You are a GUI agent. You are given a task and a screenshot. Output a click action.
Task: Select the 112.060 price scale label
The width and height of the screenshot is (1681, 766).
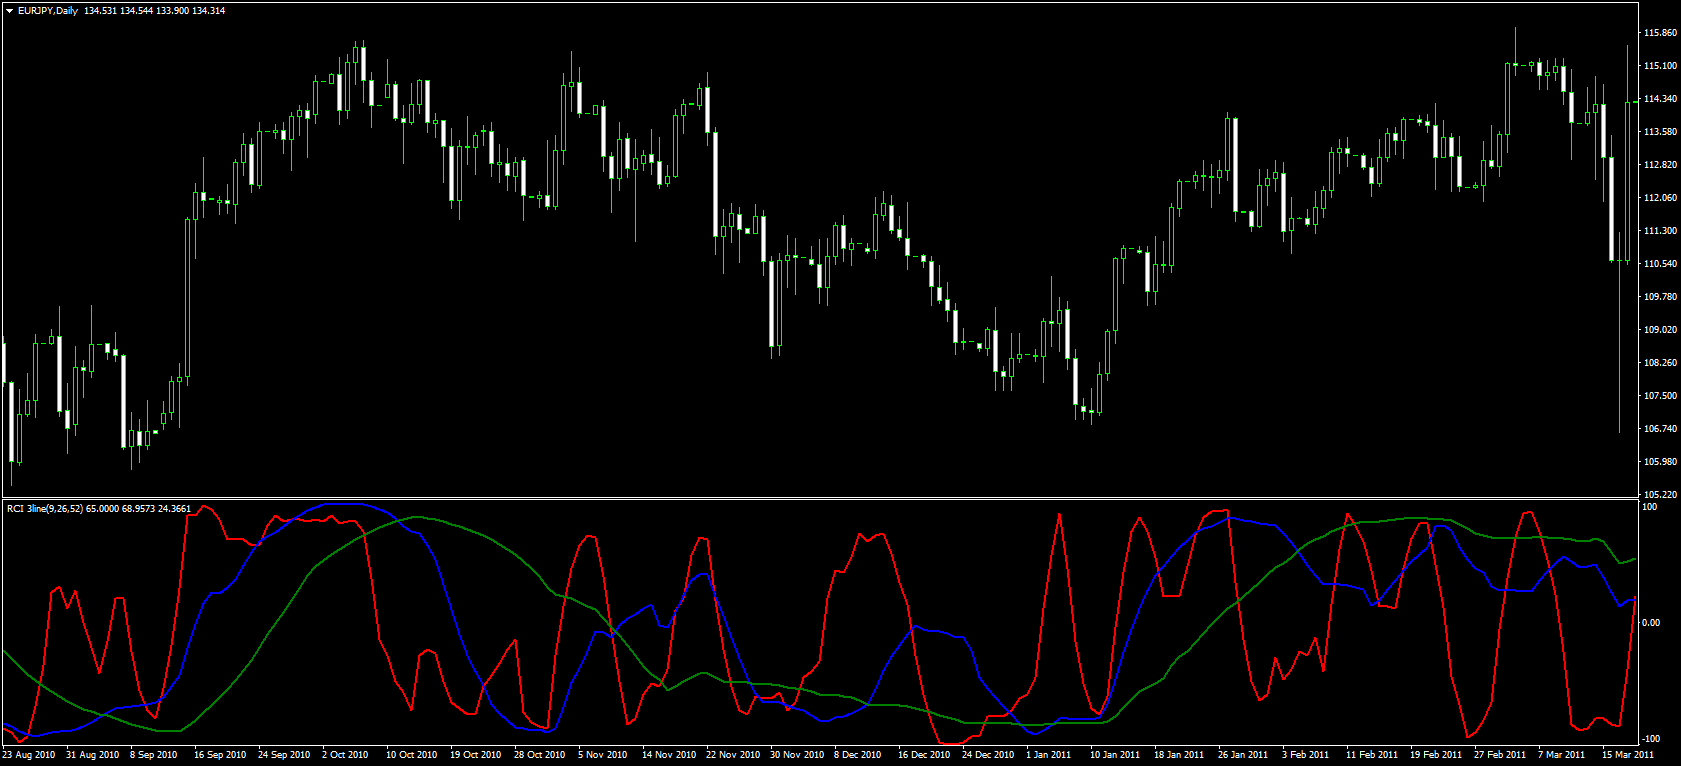coord(1659,198)
